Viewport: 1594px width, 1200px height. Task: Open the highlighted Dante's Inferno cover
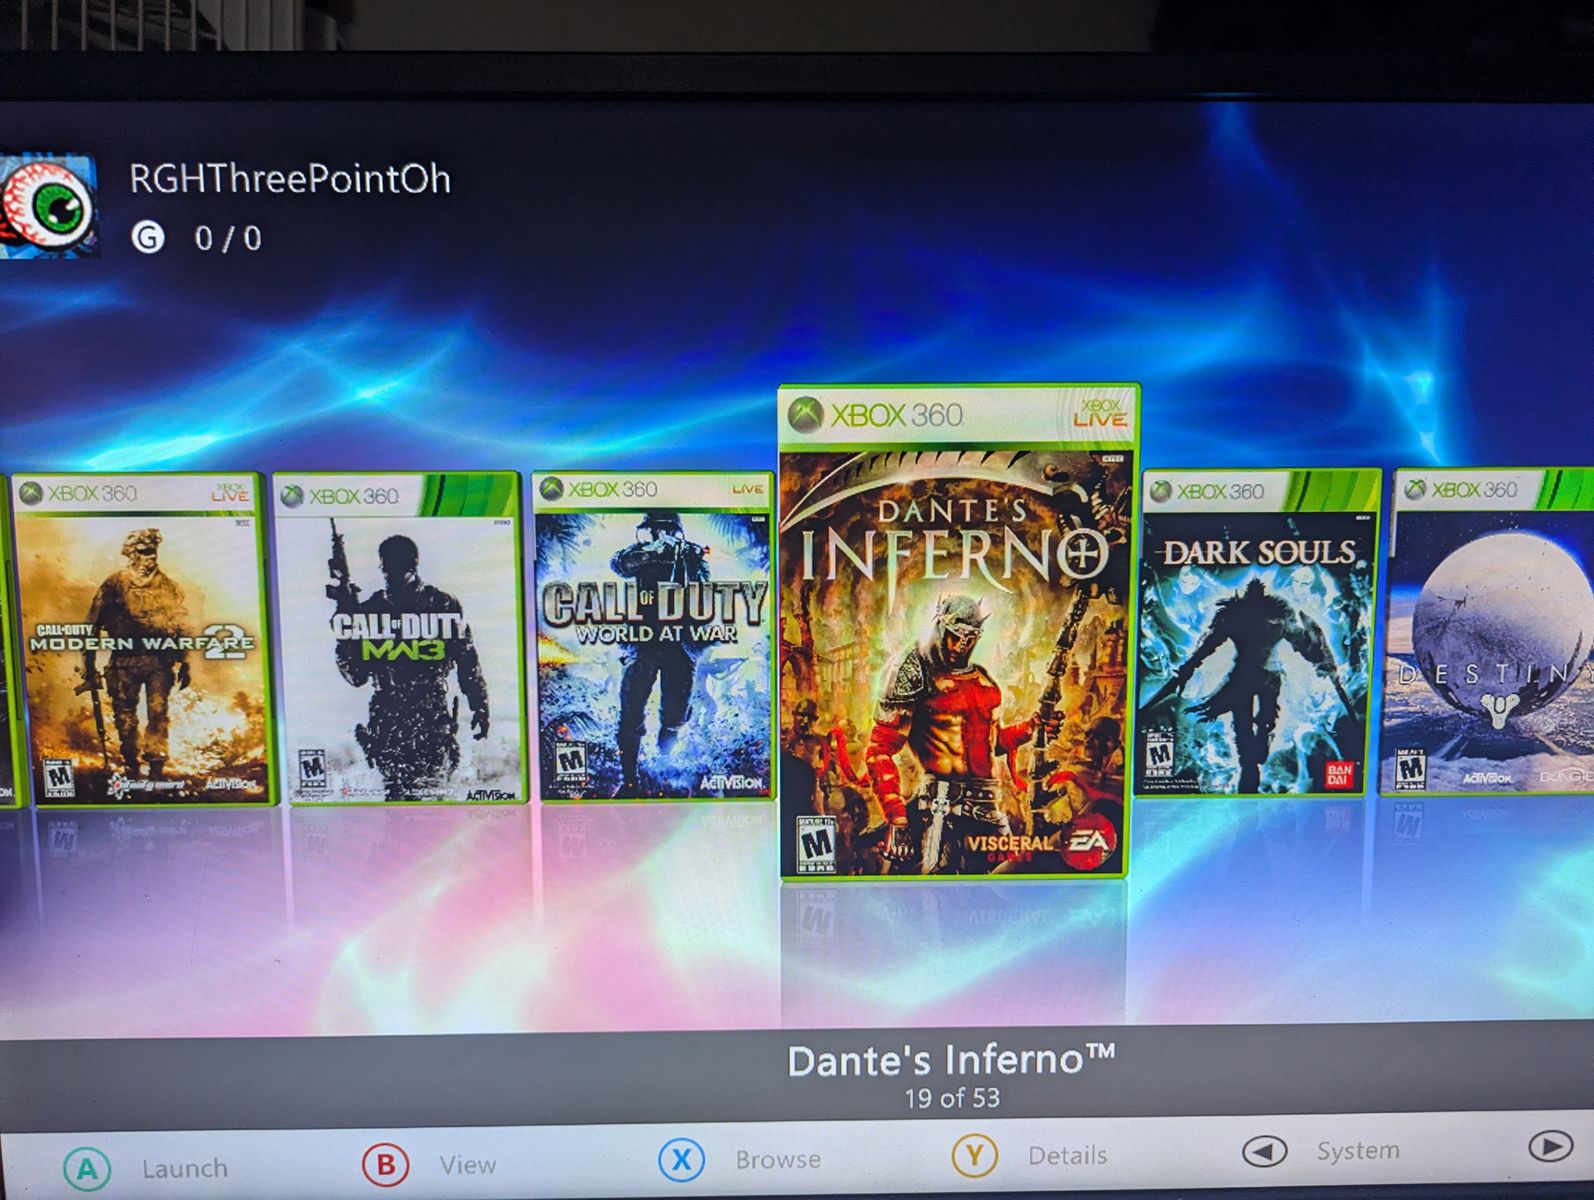957,632
